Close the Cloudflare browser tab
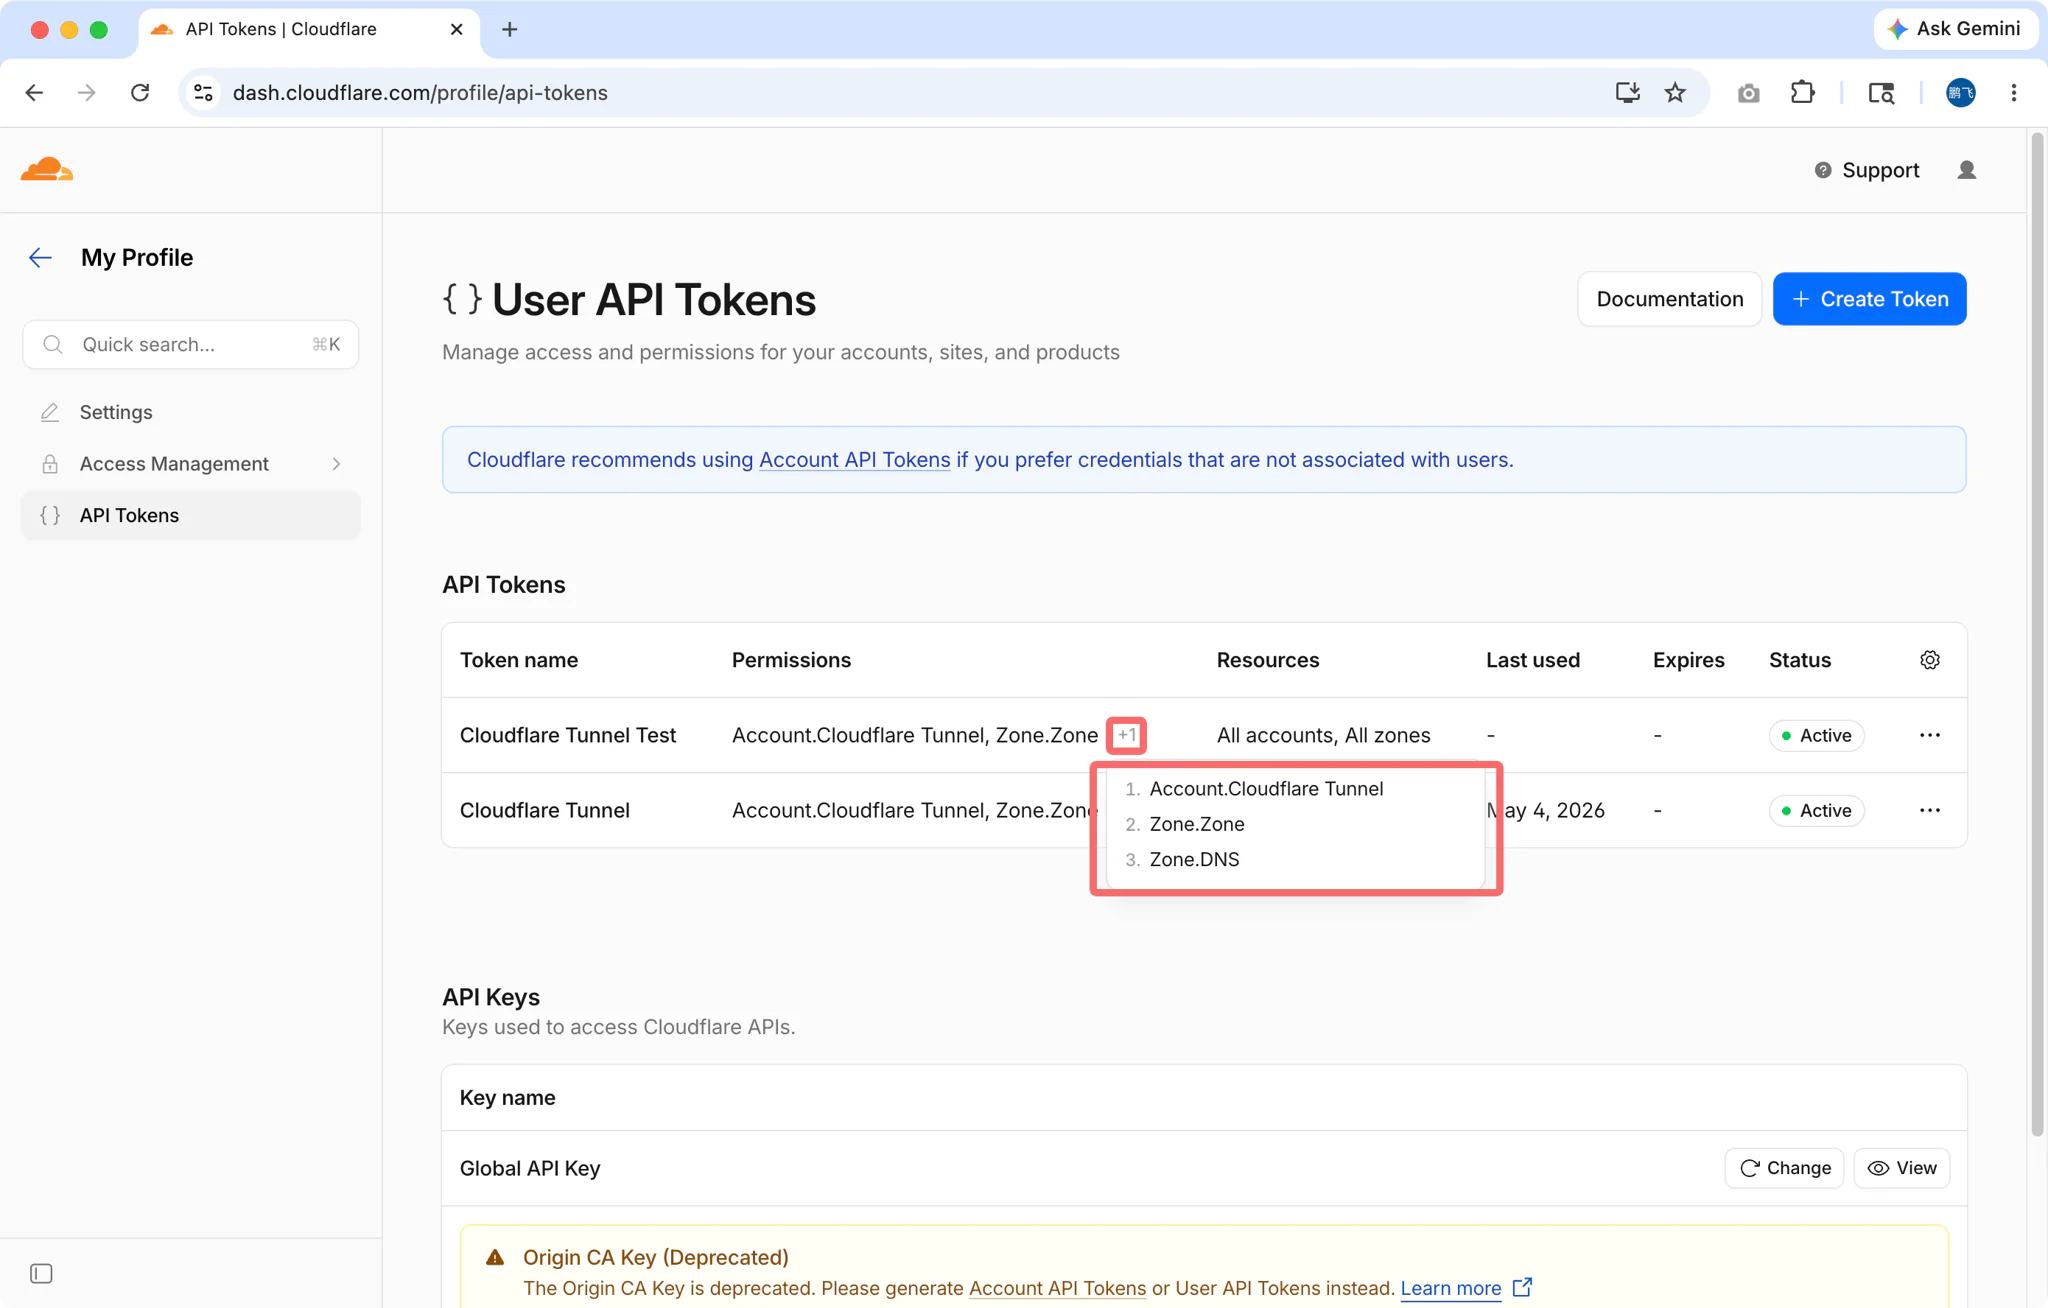The image size is (2048, 1308). tap(457, 29)
